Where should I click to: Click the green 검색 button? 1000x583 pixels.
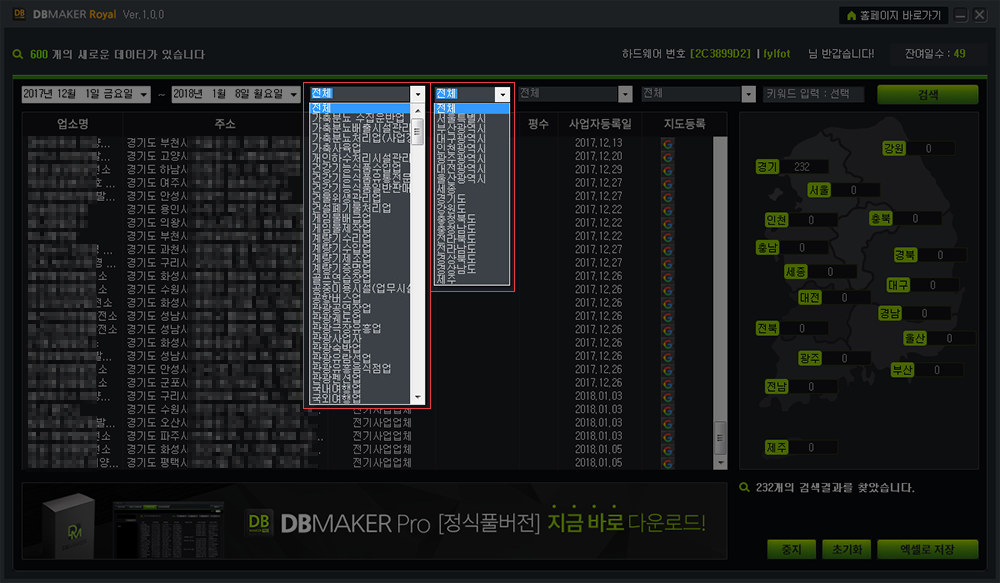[928, 94]
